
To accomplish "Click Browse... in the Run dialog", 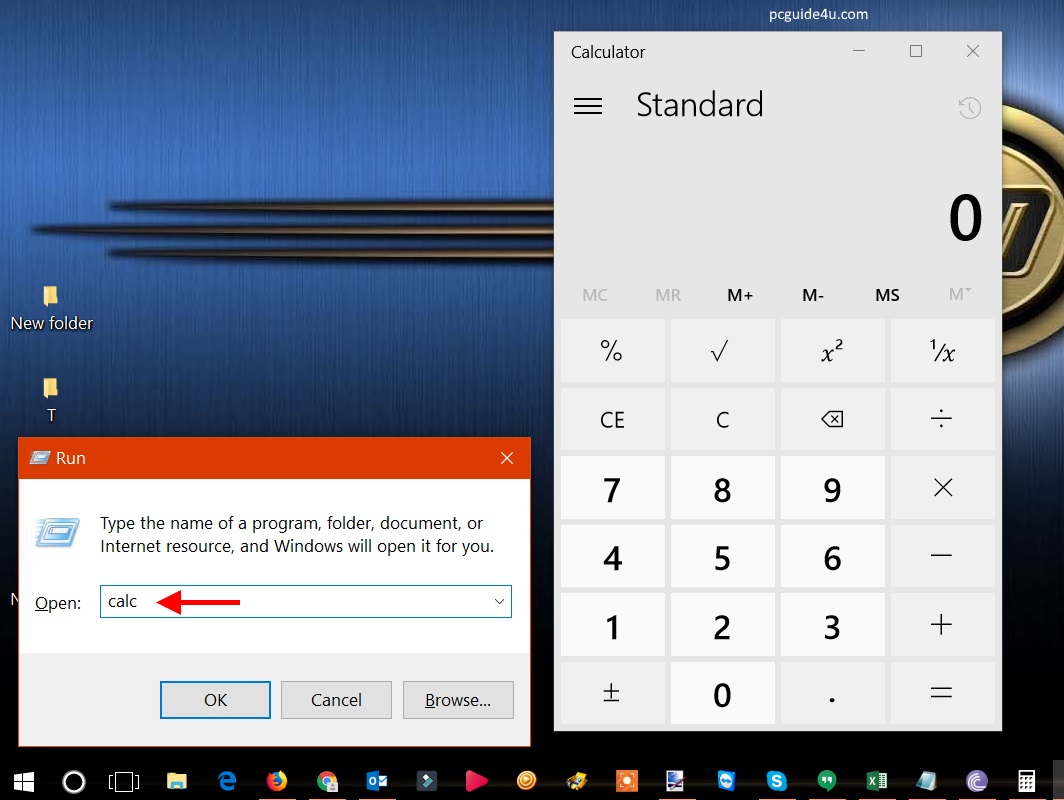I will click(458, 700).
